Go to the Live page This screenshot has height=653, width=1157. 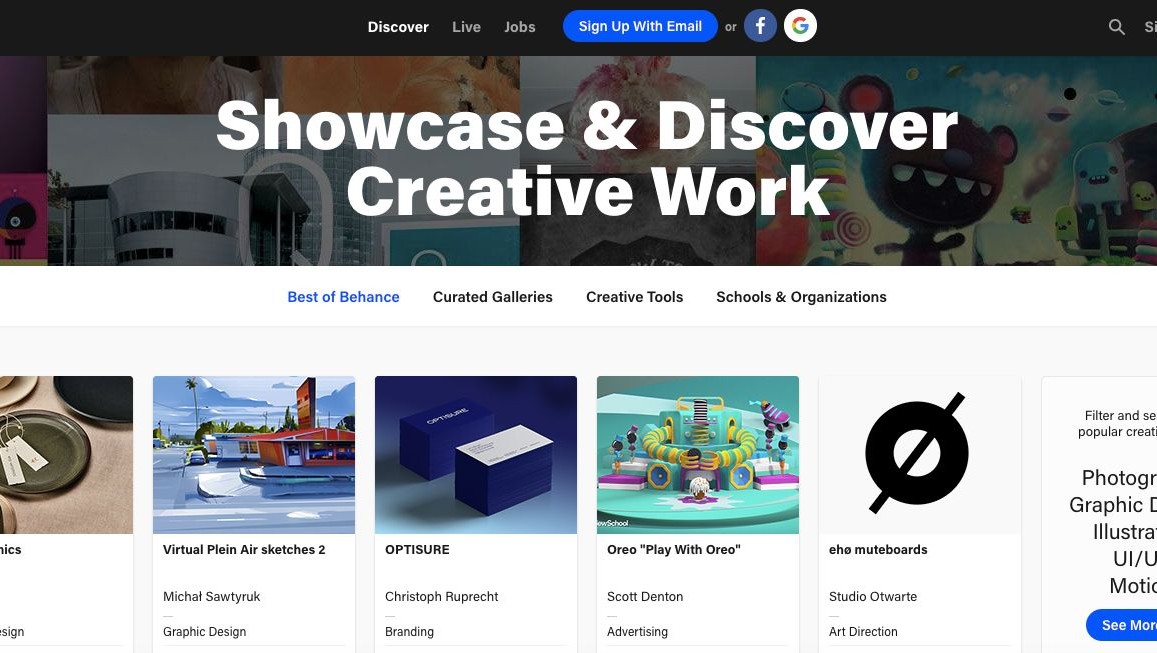coord(466,27)
